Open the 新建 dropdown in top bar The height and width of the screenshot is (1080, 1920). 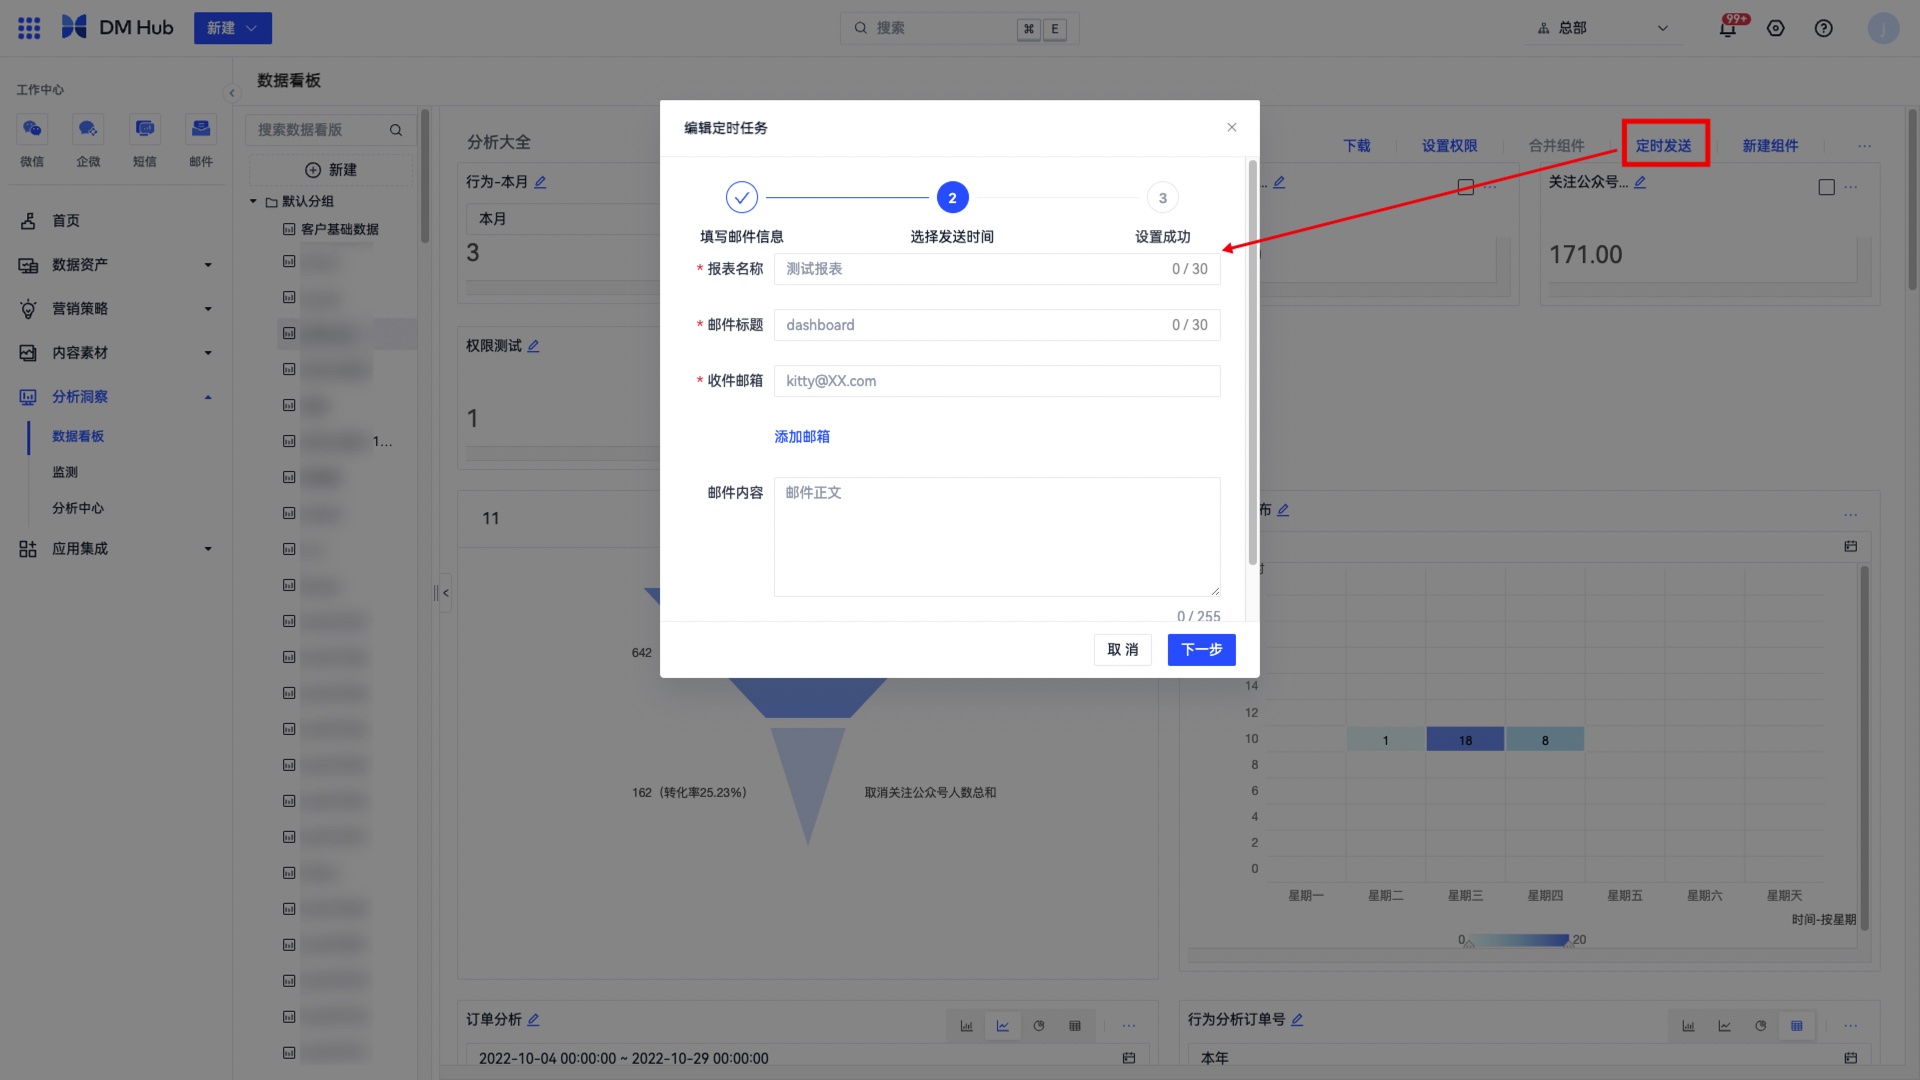click(x=233, y=28)
